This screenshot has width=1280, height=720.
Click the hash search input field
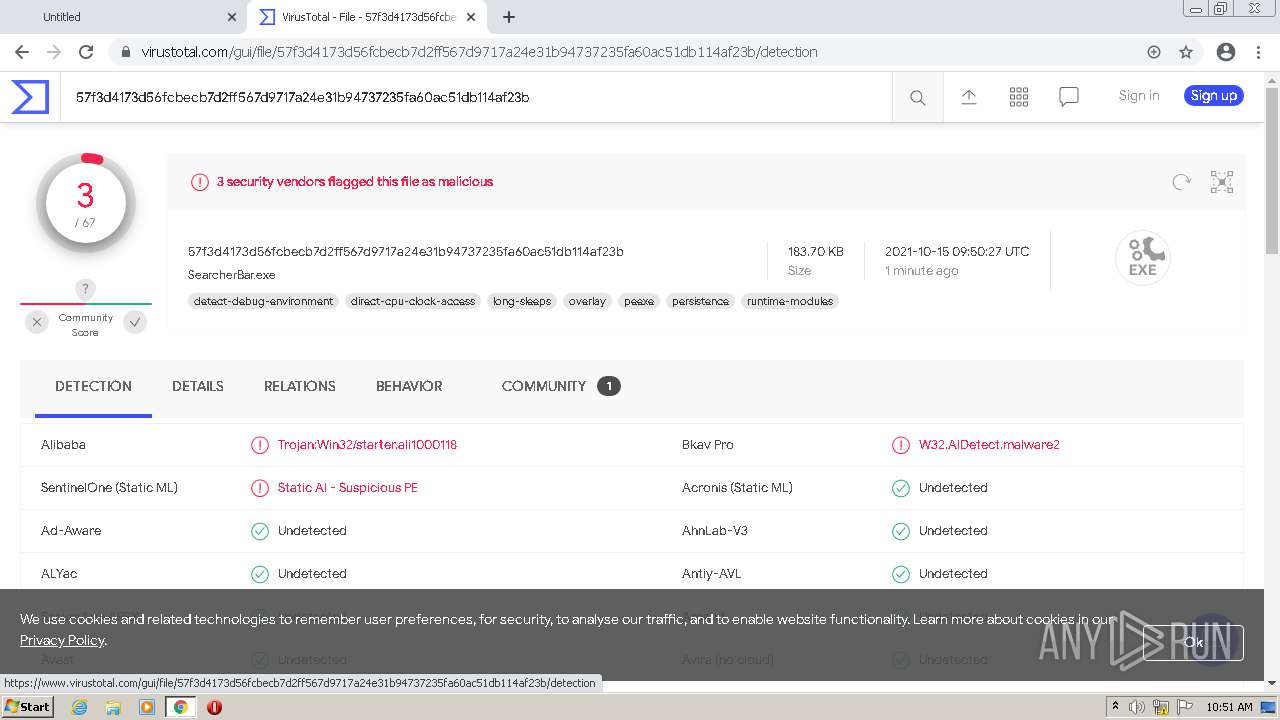click(x=476, y=97)
